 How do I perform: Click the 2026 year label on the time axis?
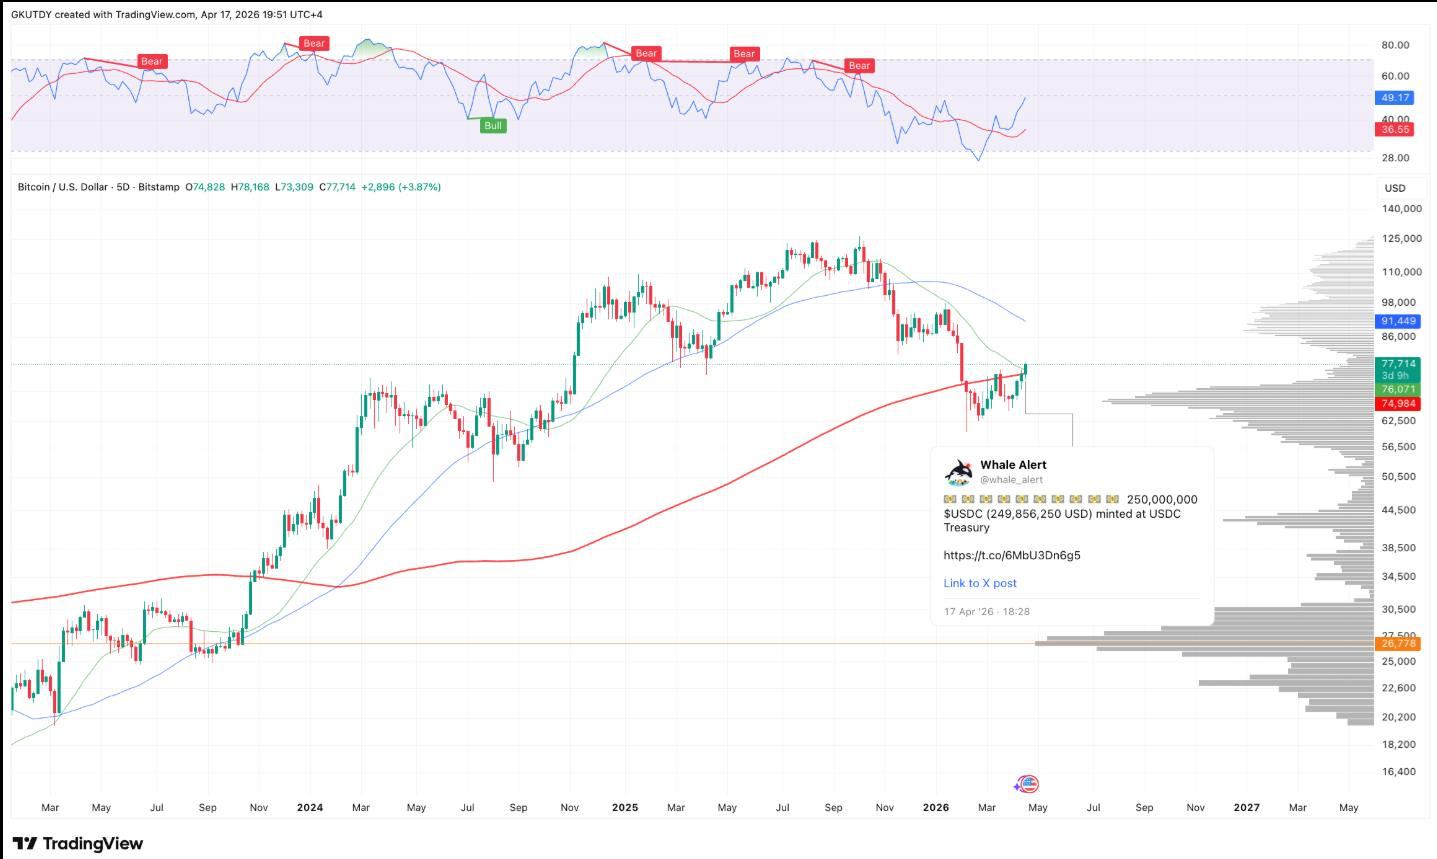936,807
